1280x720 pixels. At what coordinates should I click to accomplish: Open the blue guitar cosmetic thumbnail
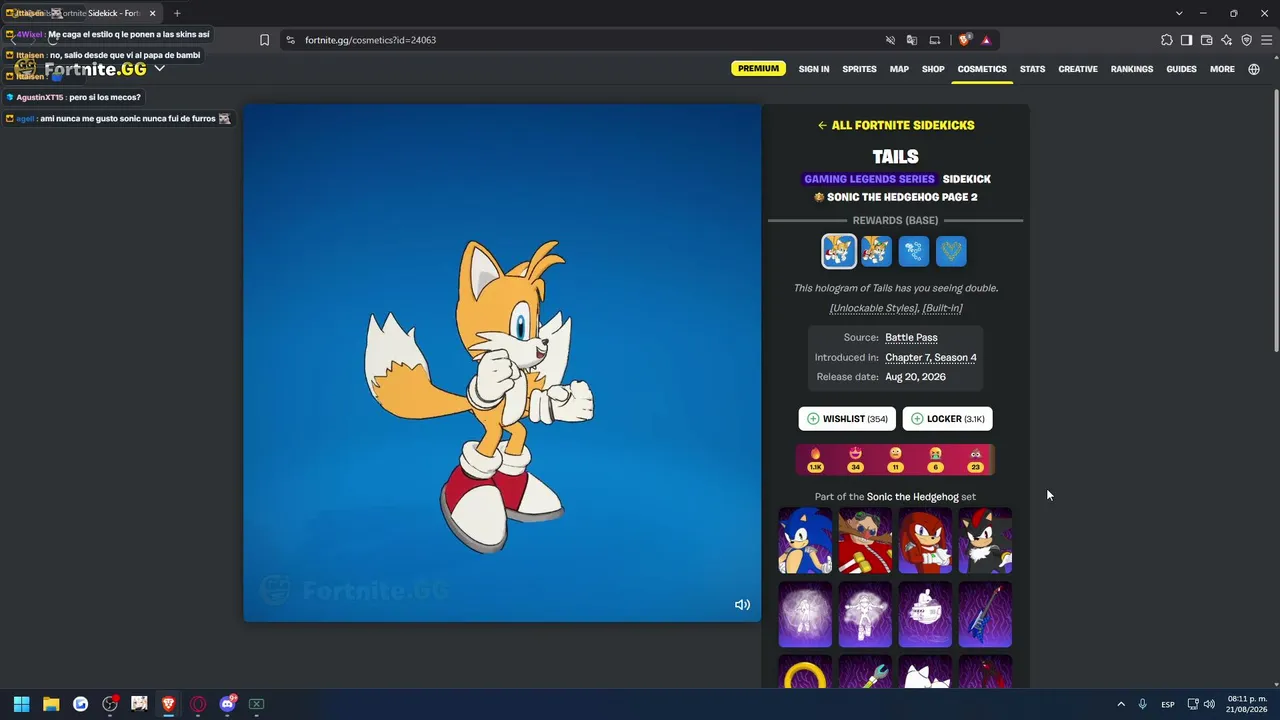point(985,615)
